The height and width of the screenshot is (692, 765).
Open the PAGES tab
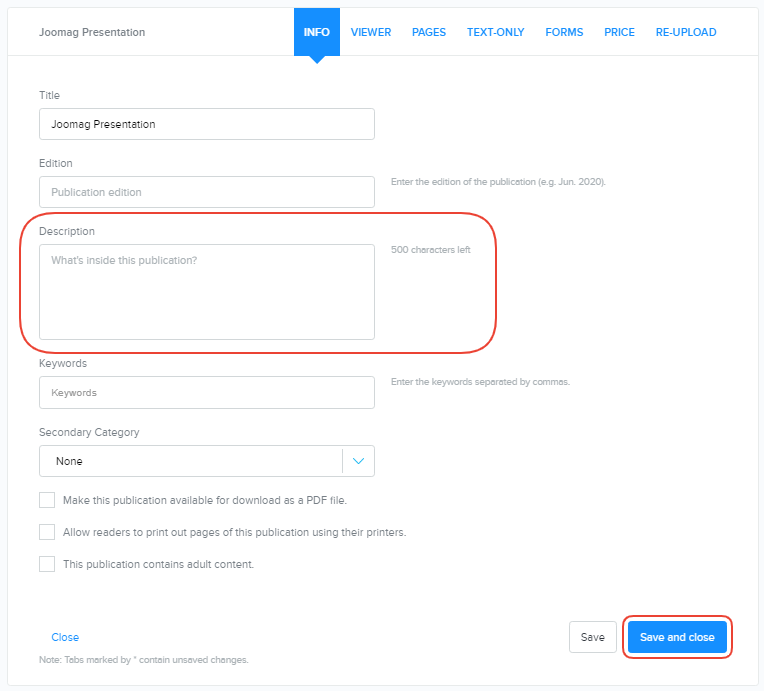428,32
